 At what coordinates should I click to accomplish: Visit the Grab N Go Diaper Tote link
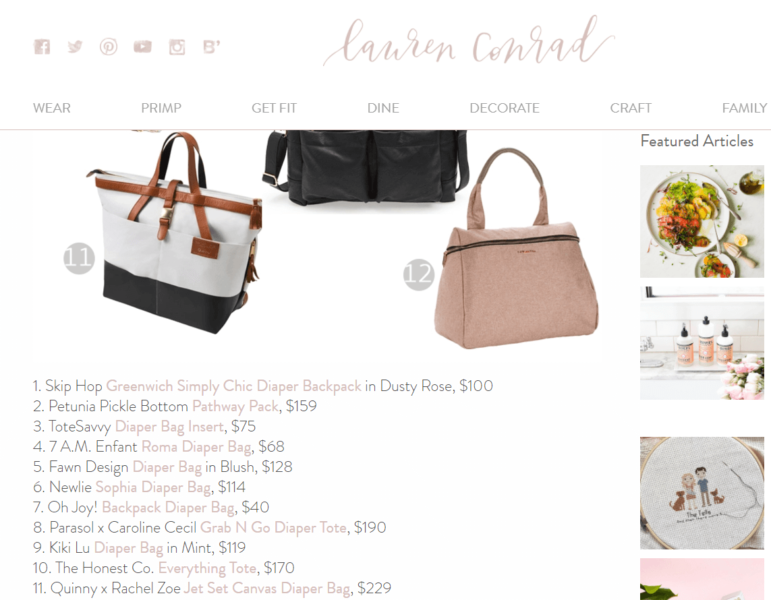click(x=273, y=528)
